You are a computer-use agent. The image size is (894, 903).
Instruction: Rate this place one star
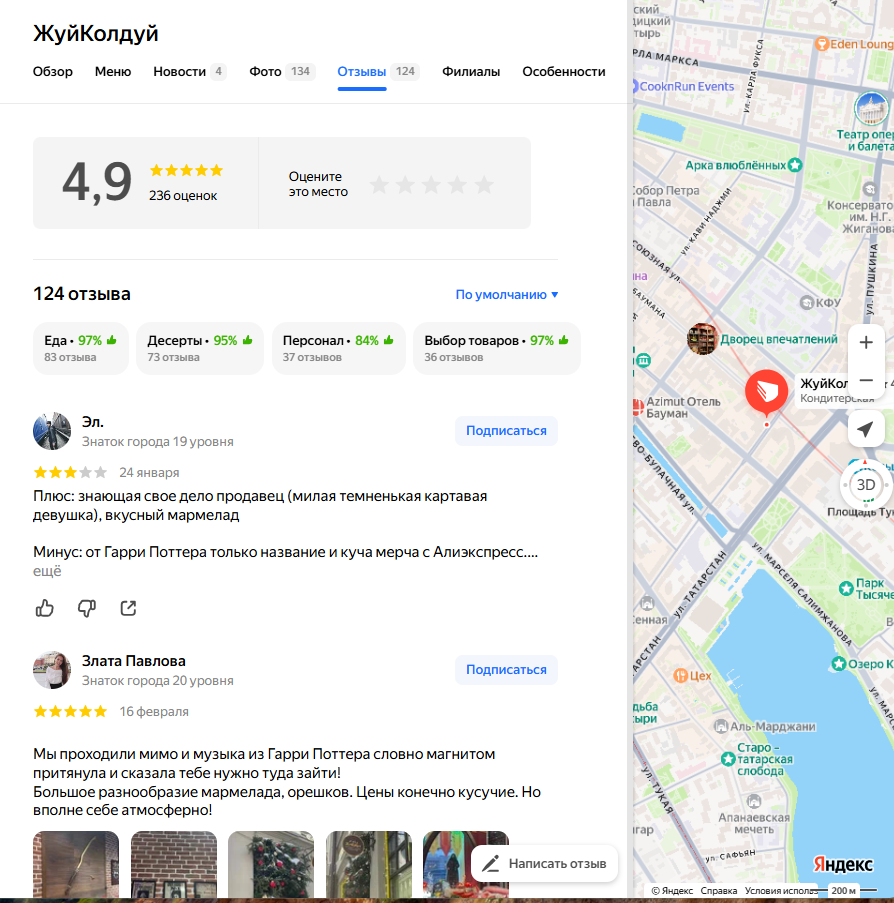coord(379,185)
